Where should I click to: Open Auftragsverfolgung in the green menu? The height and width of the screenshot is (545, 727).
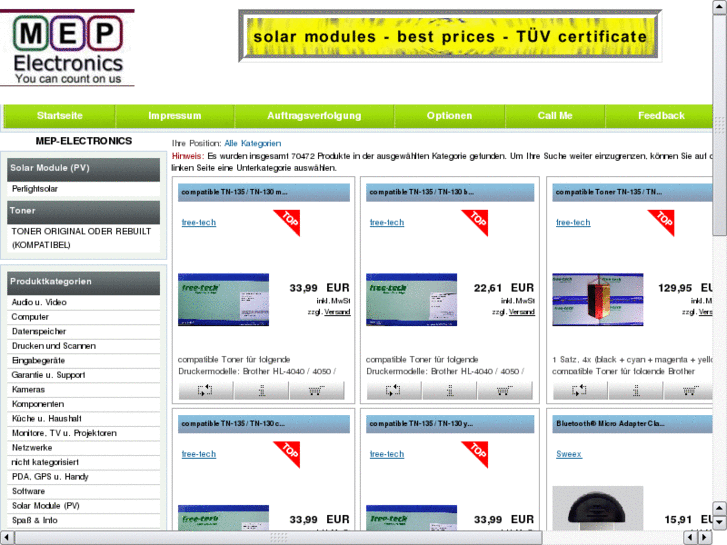pyautogui.click(x=314, y=116)
